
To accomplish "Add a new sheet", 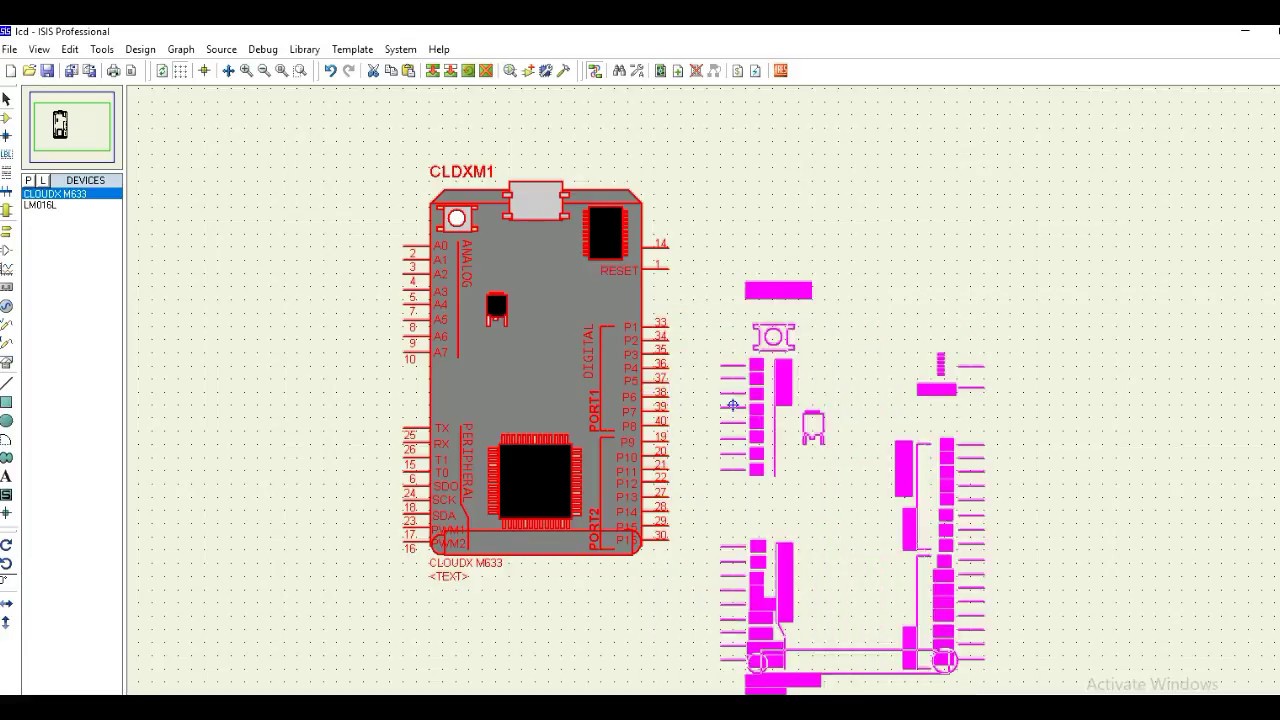I will click(678, 71).
